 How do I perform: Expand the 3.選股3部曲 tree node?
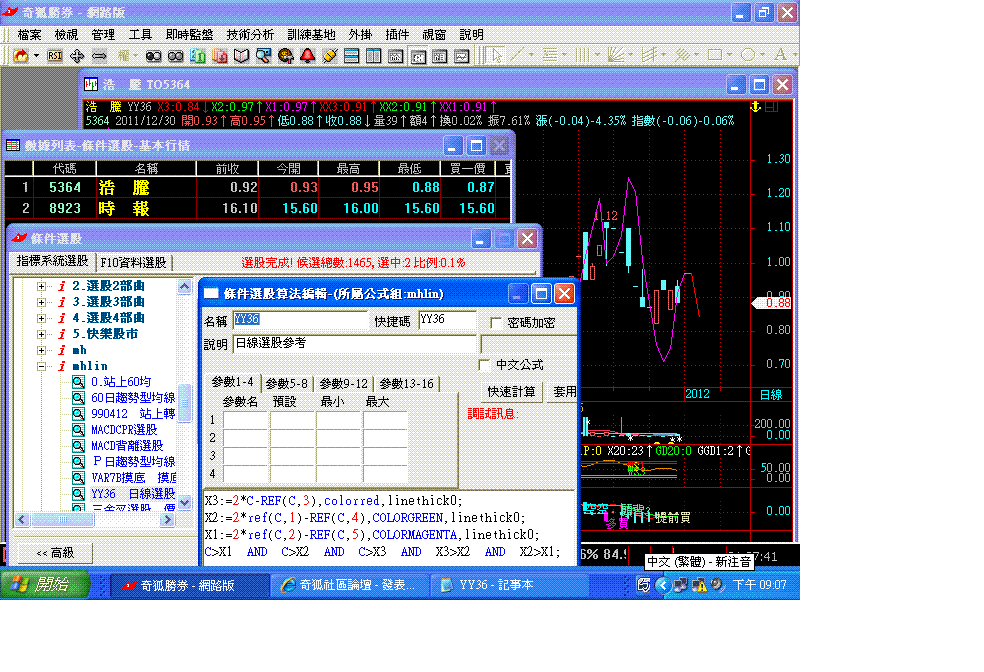(41, 302)
